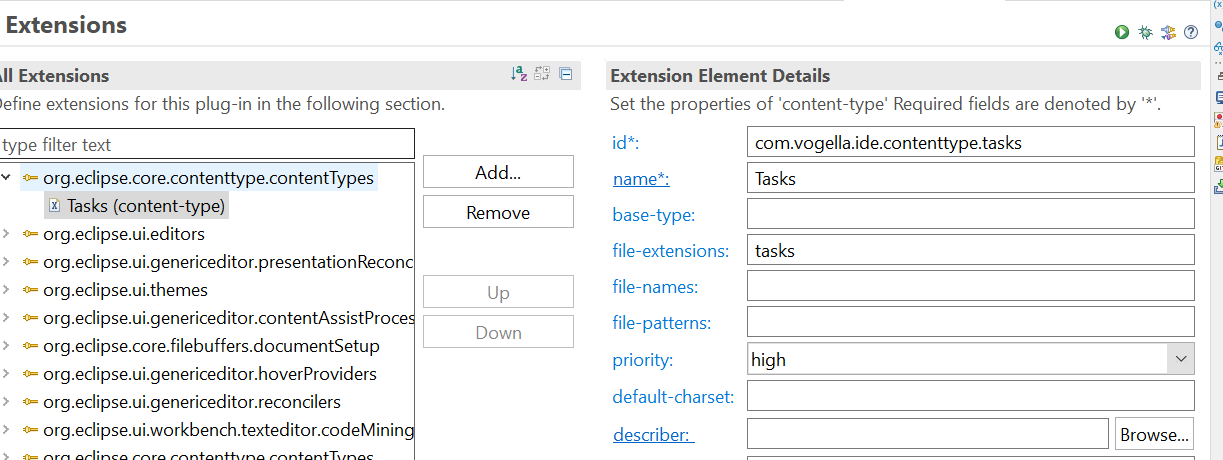Click the name*: hyperlink label
This screenshot has width=1223, height=460.
pos(640,179)
